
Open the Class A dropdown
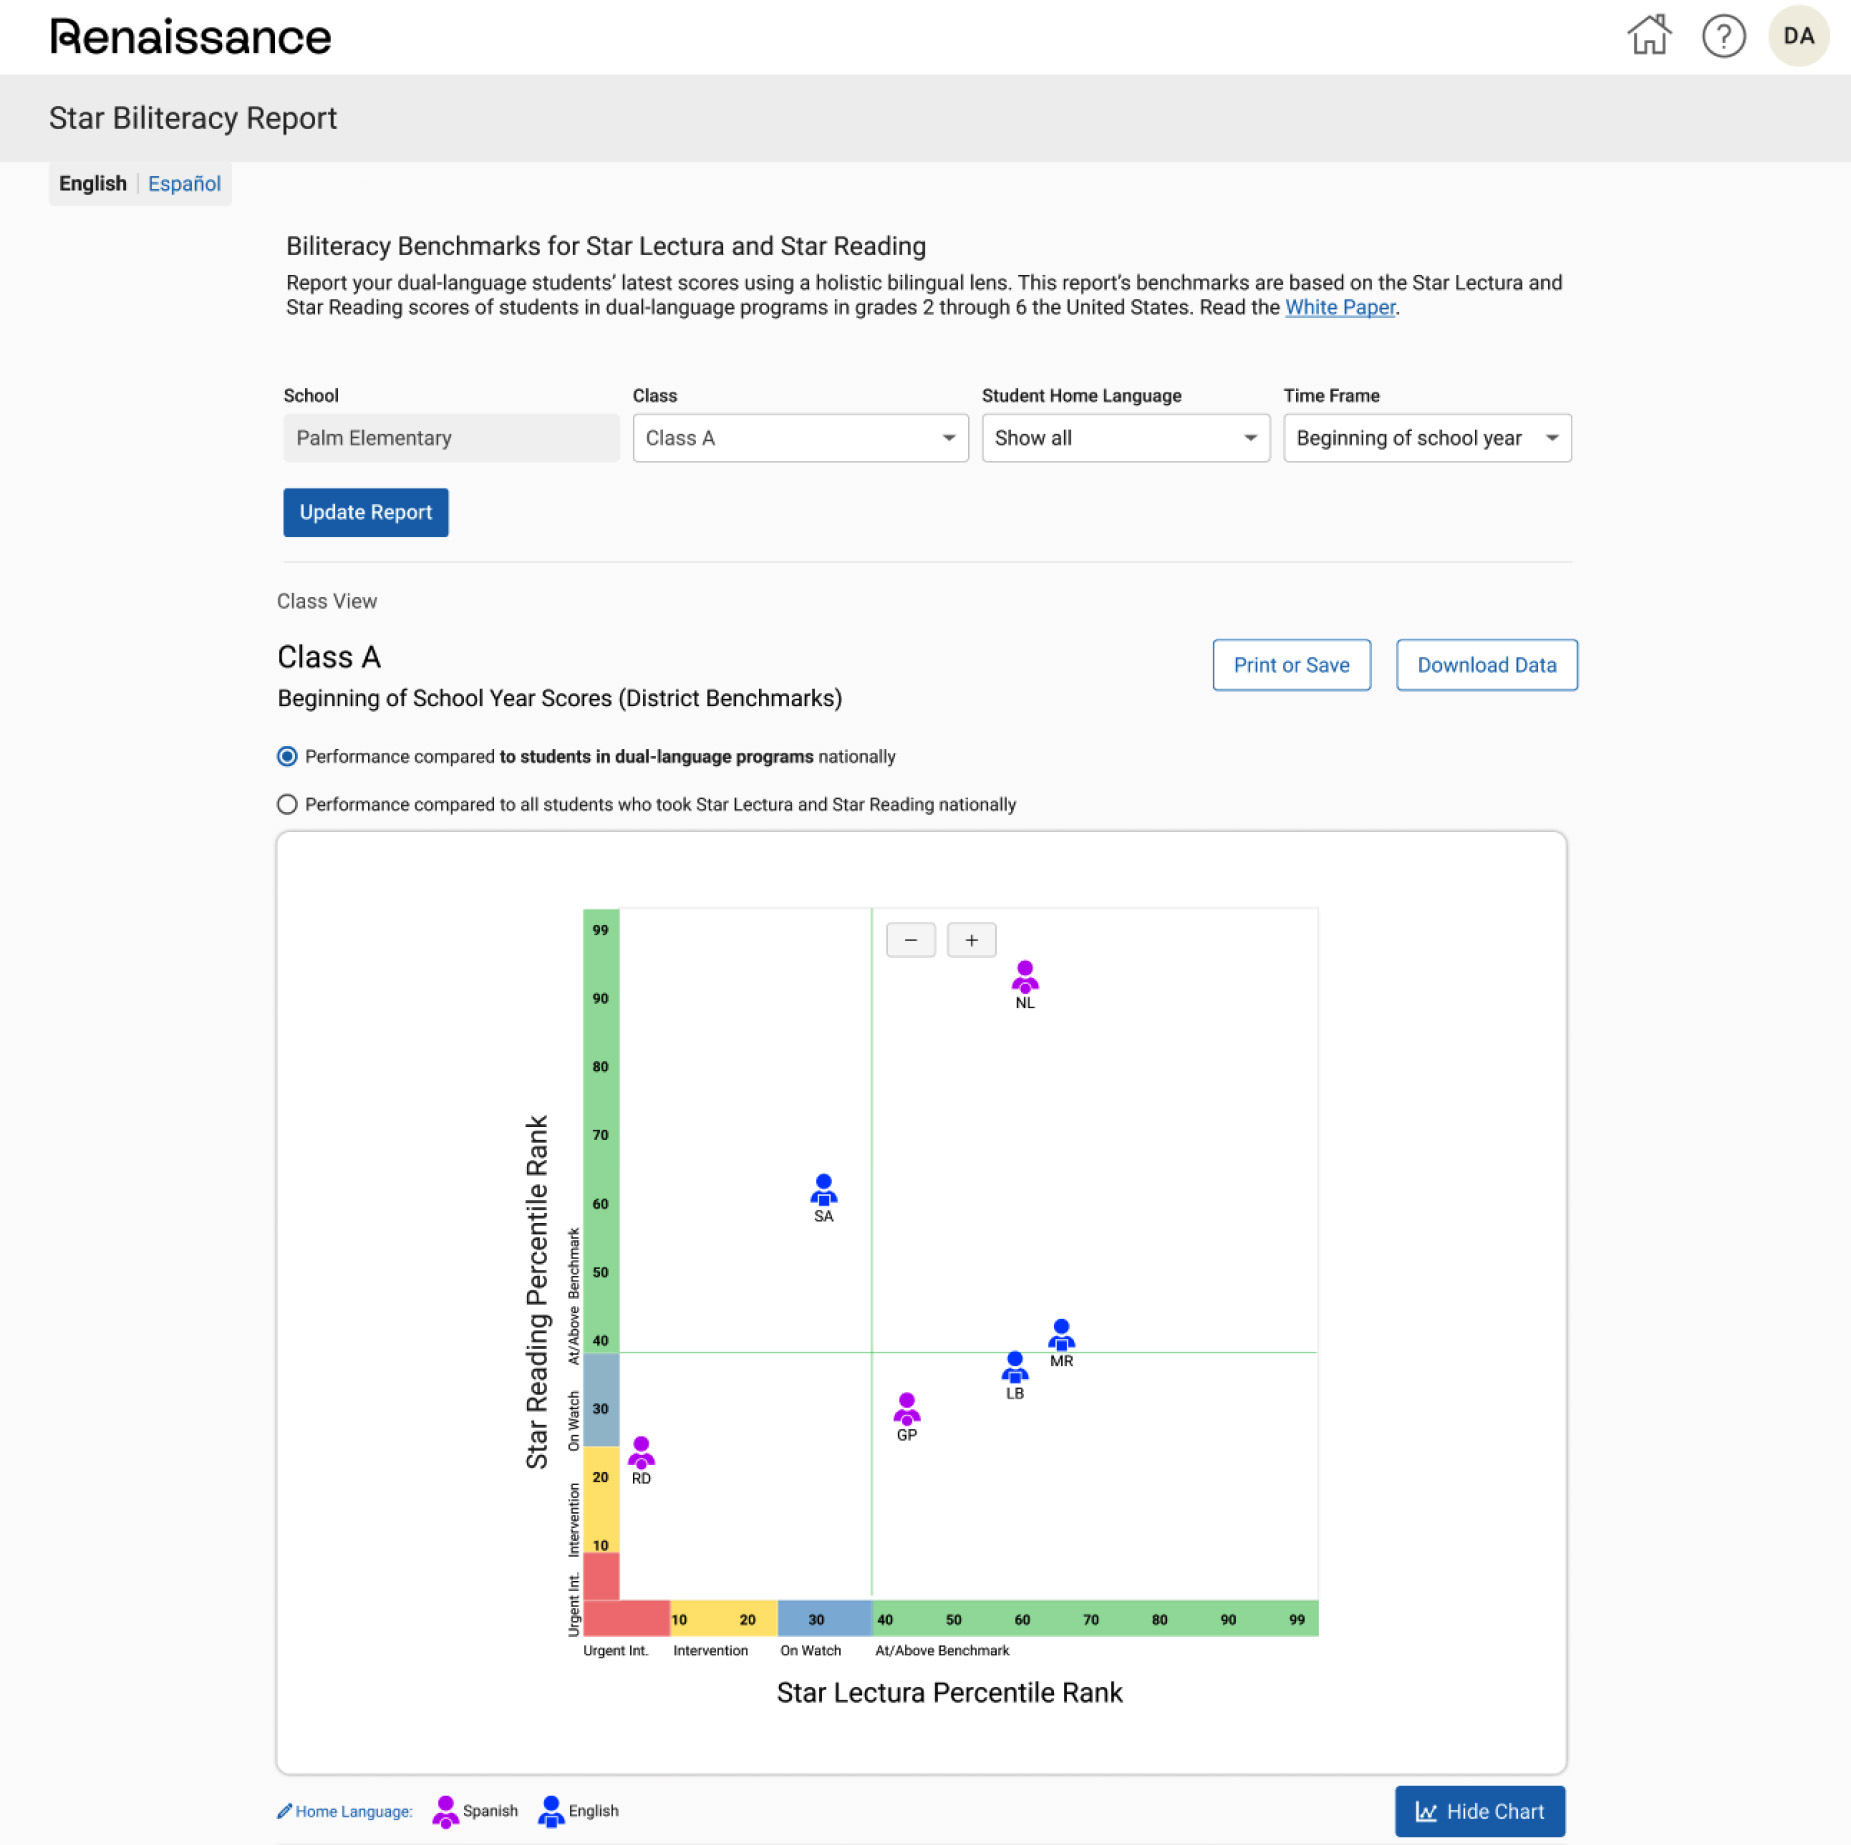(800, 438)
